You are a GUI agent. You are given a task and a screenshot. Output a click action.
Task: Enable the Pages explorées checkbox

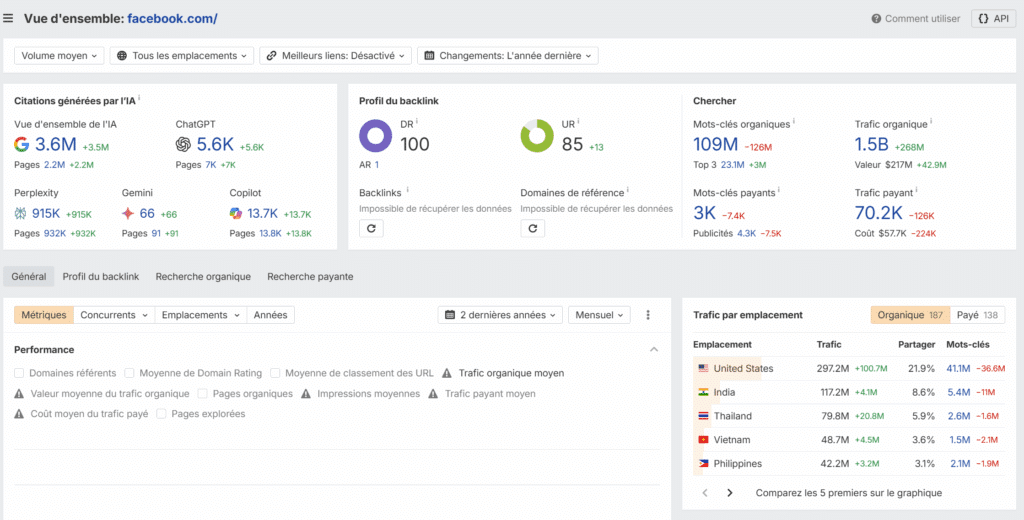[x=161, y=414]
